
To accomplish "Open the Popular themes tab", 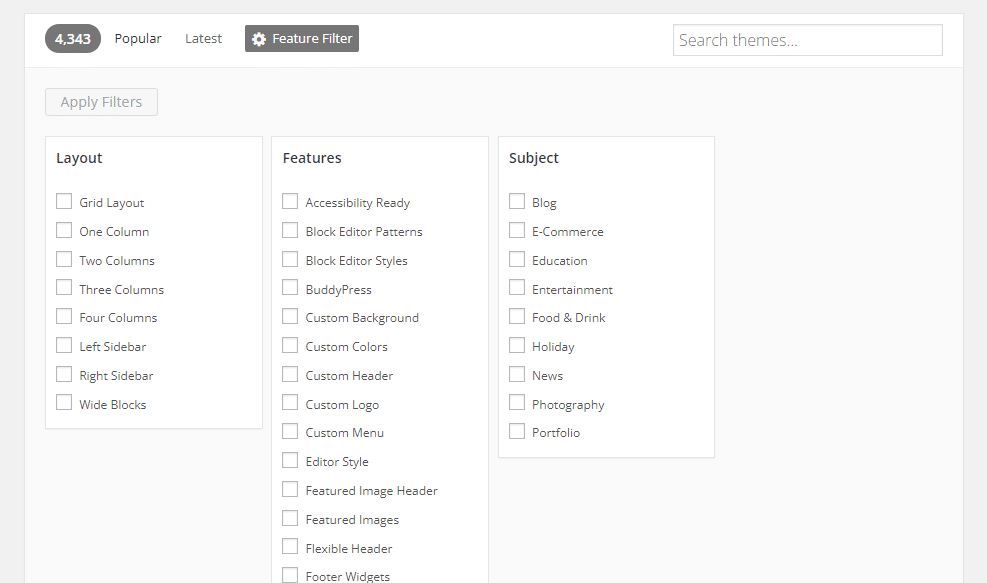I will coord(137,38).
